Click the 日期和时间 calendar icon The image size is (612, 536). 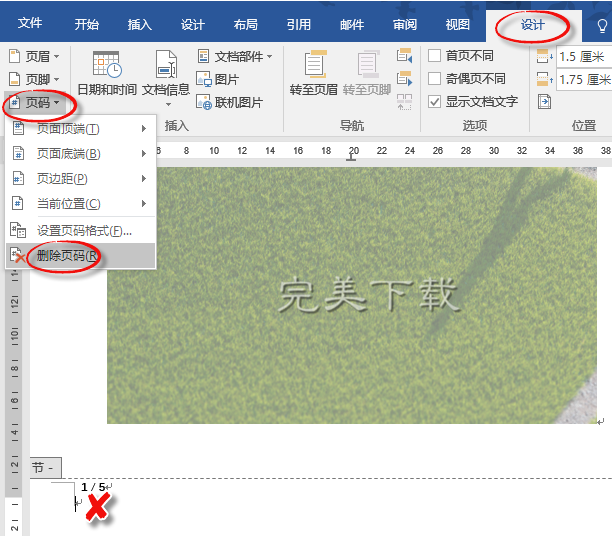coord(107,64)
